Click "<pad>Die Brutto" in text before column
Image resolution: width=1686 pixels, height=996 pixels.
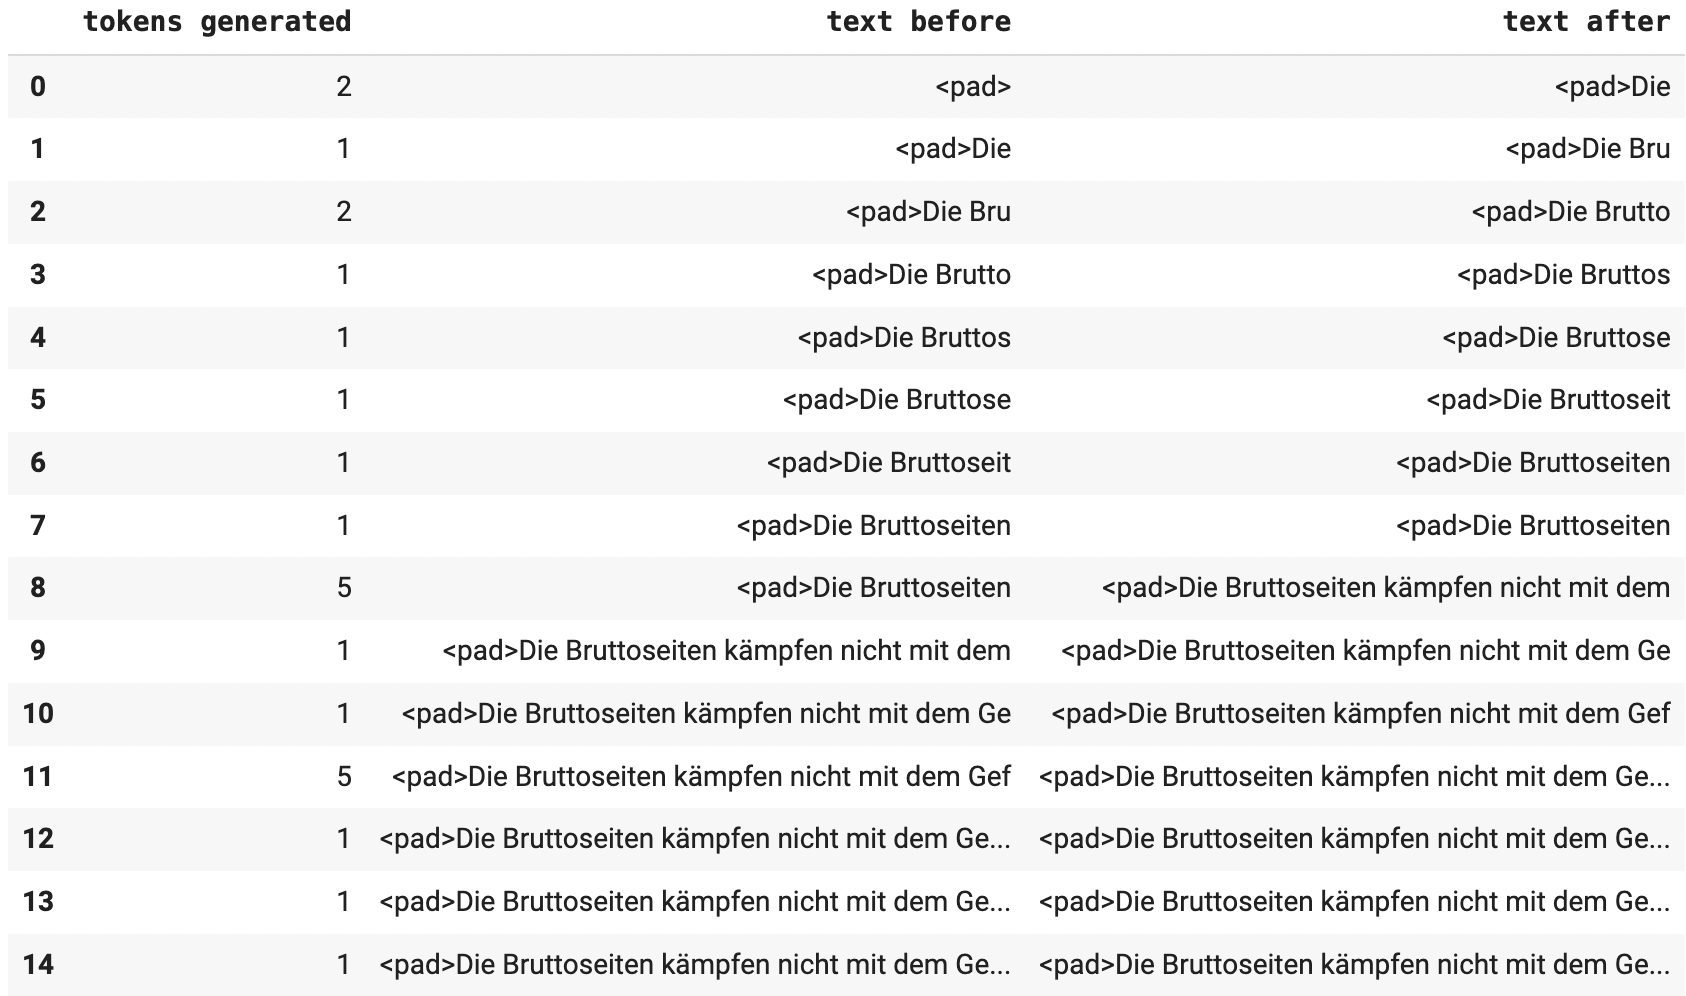(x=910, y=274)
